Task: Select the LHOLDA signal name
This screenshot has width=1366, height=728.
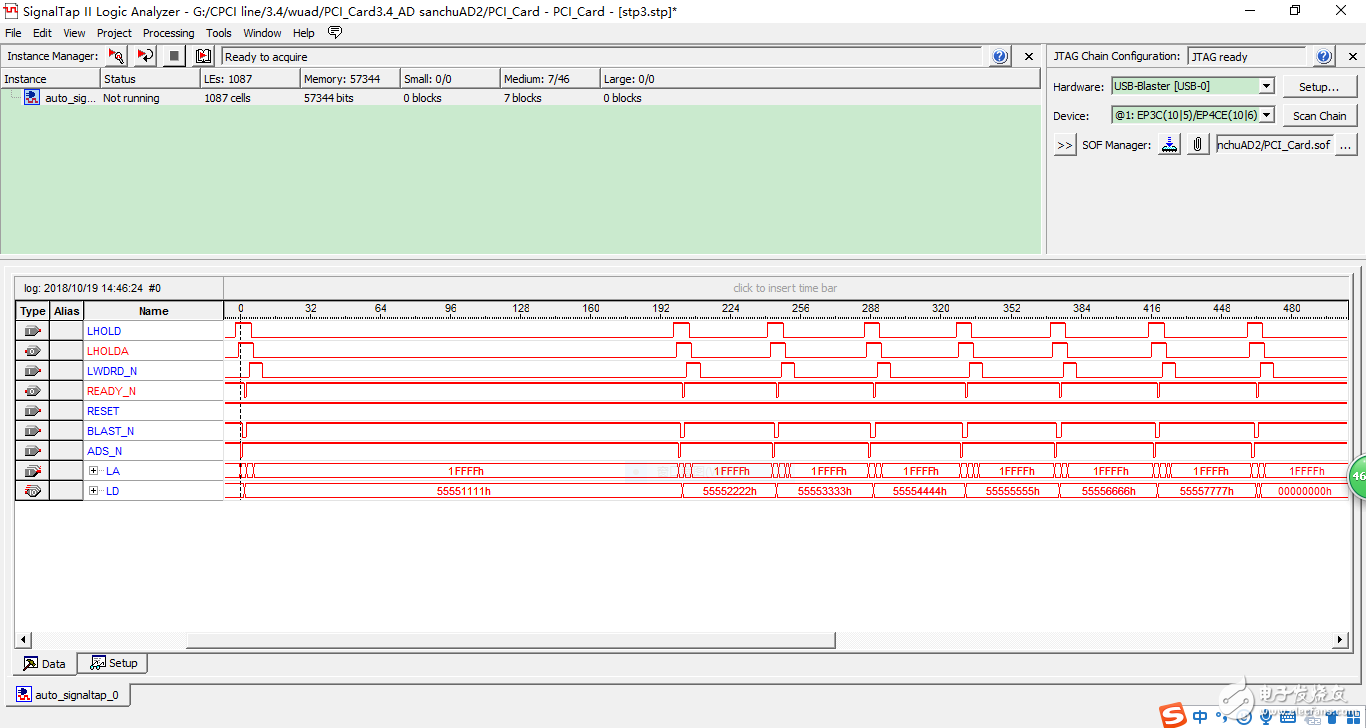Action: [108, 351]
